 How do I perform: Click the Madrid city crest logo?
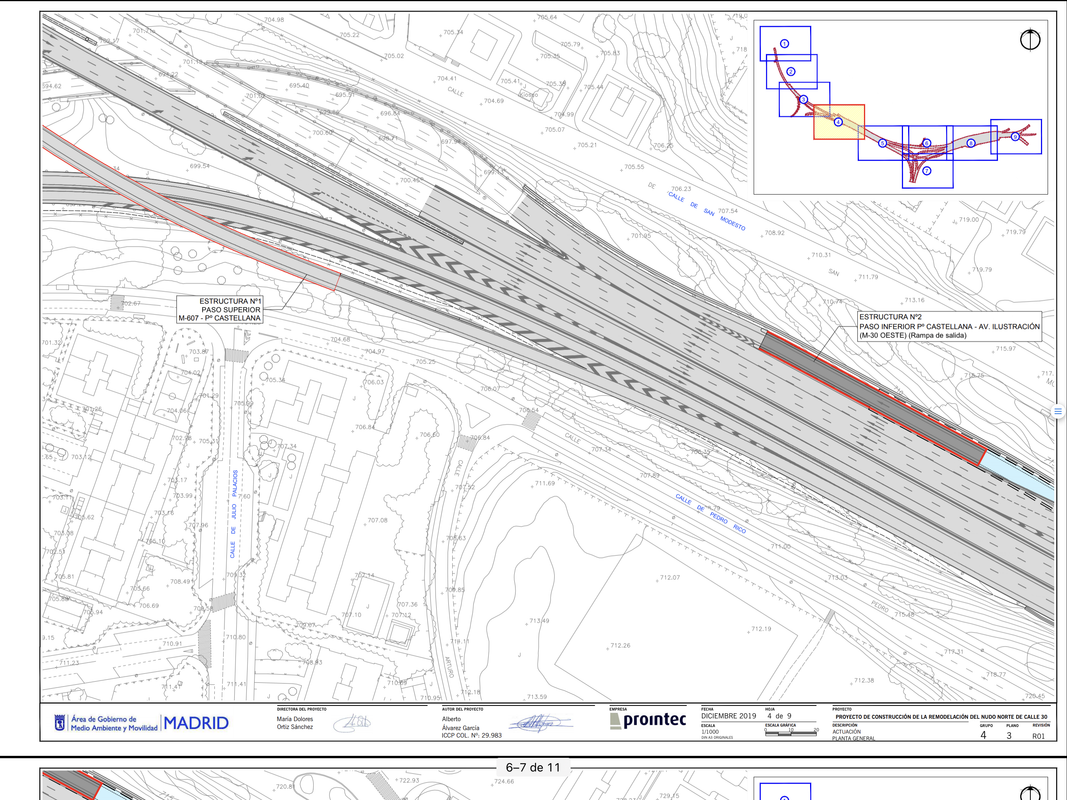pyautogui.click(x=60, y=723)
